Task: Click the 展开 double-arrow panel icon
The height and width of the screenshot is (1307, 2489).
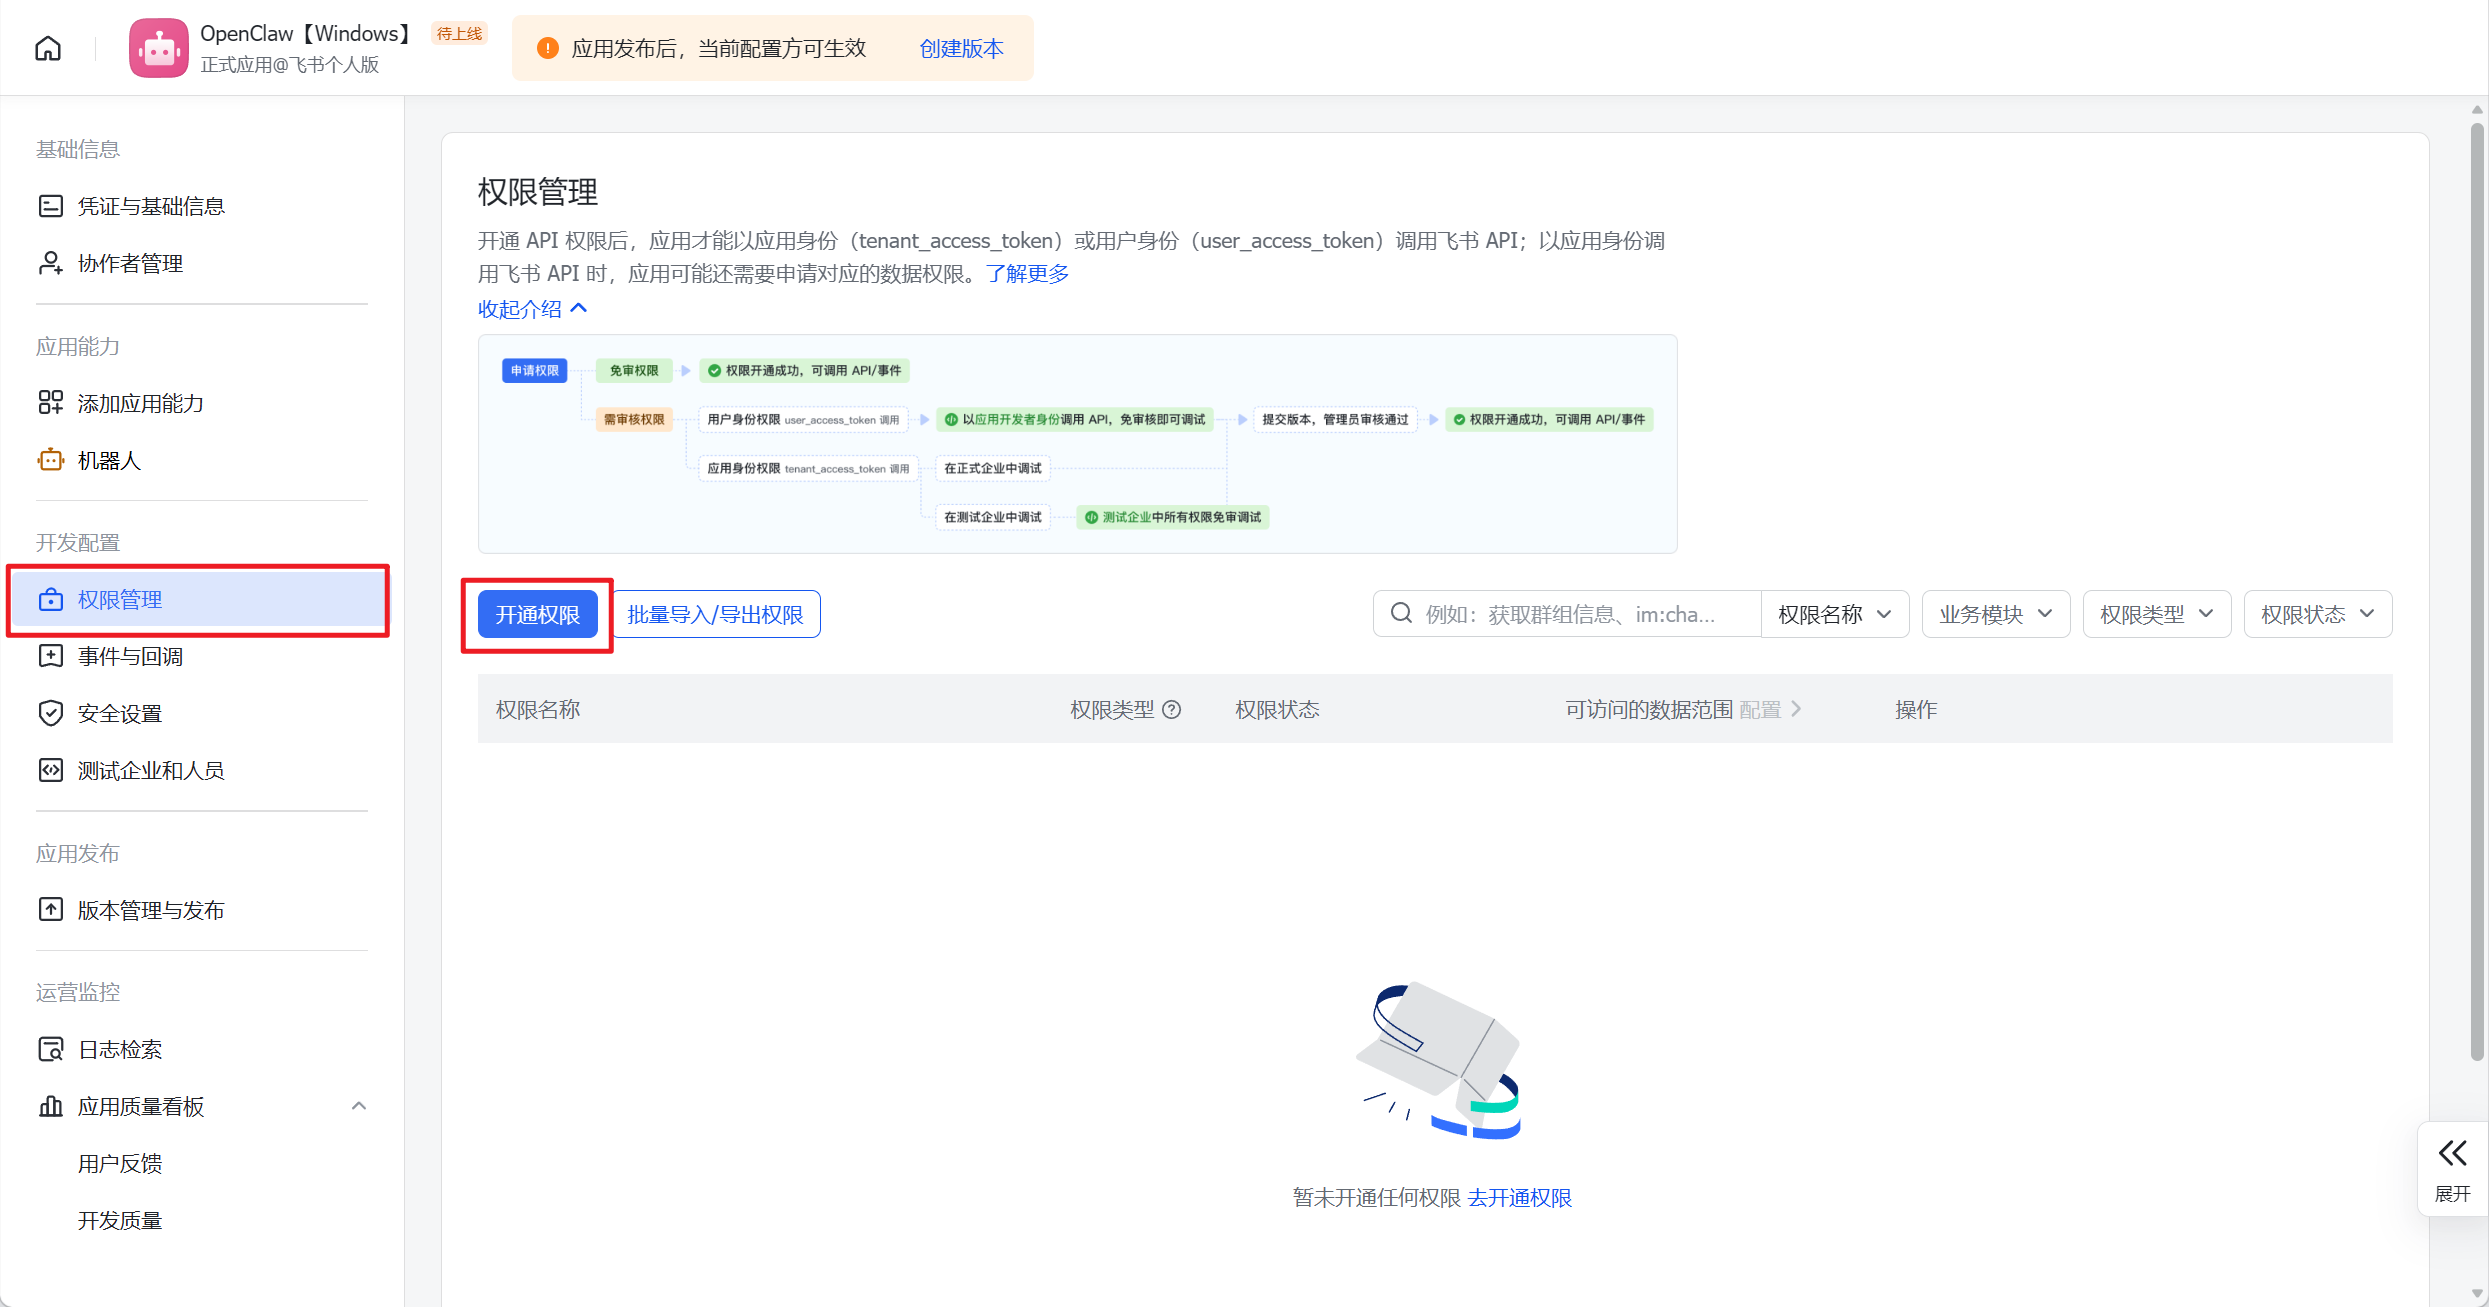Action: pyautogui.click(x=2452, y=1154)
